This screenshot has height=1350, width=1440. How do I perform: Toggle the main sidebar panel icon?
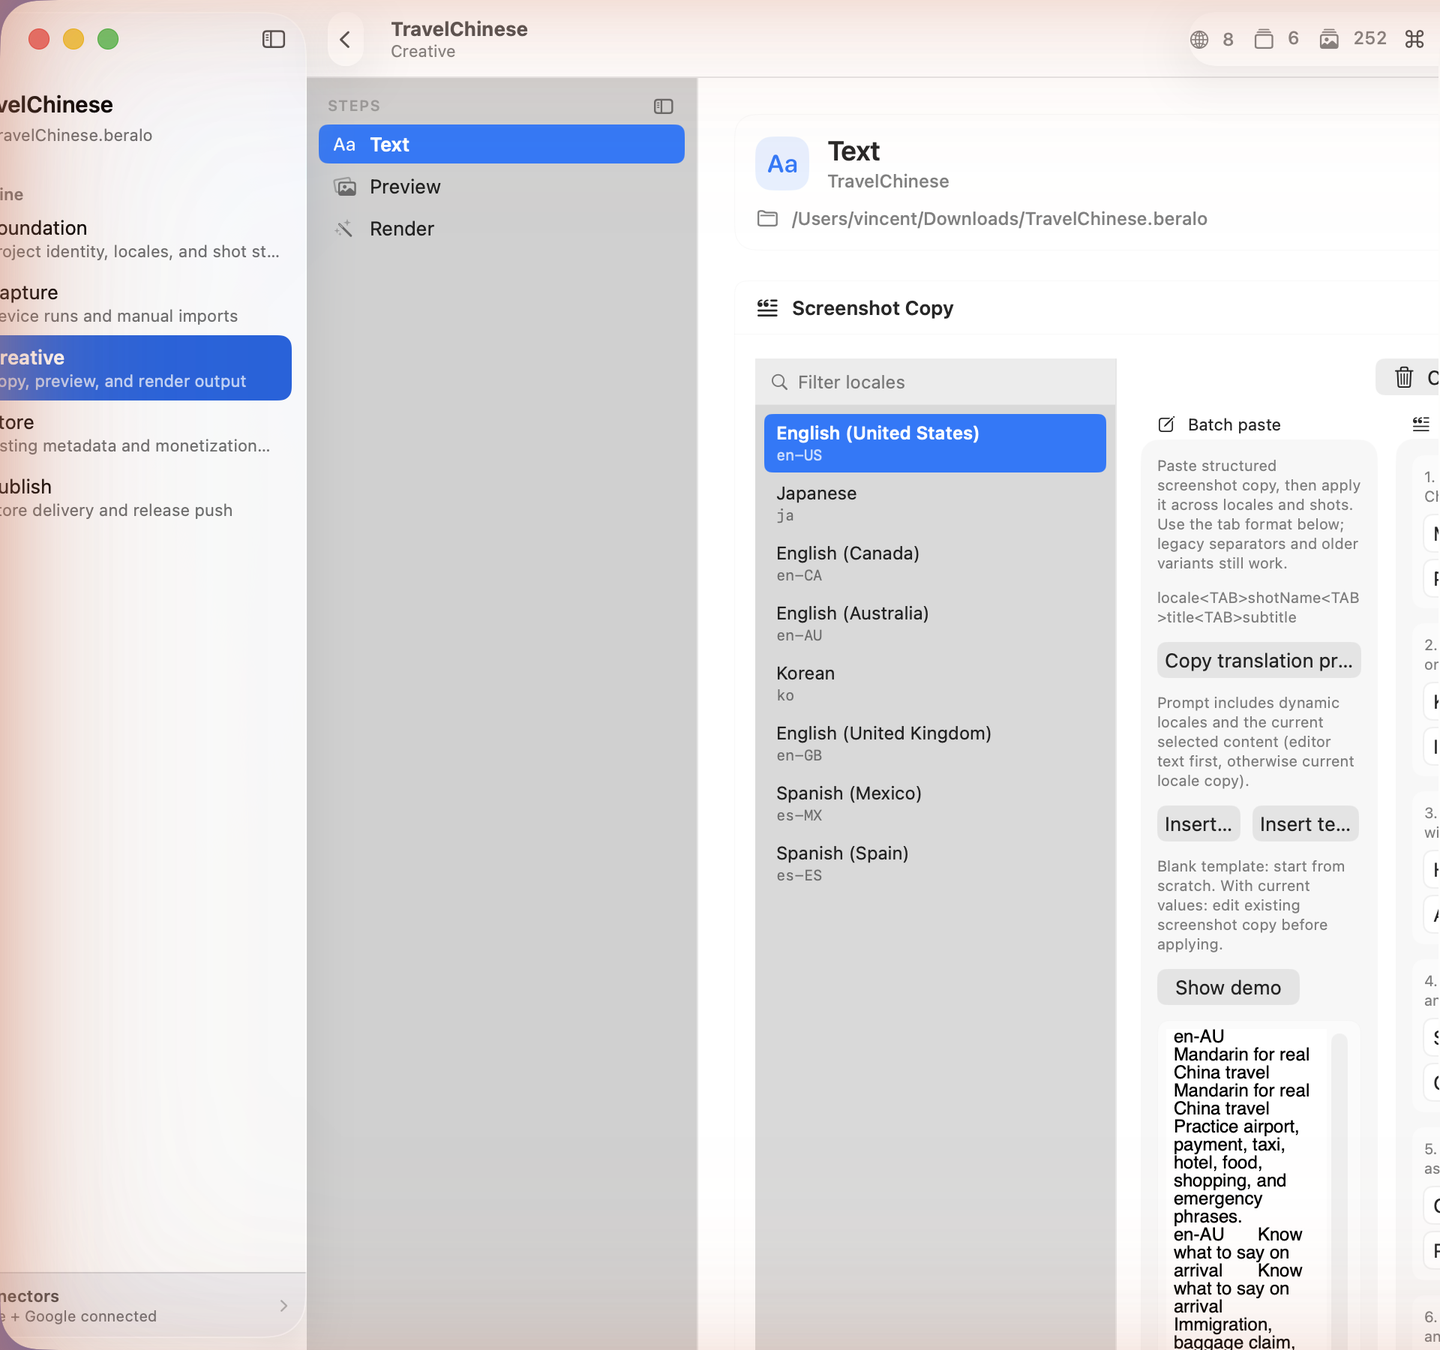[273, 39]
